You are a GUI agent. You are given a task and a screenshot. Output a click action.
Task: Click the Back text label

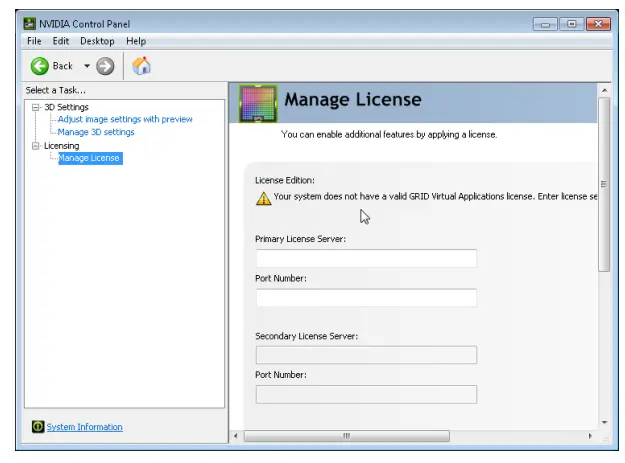tap(63, 66)
